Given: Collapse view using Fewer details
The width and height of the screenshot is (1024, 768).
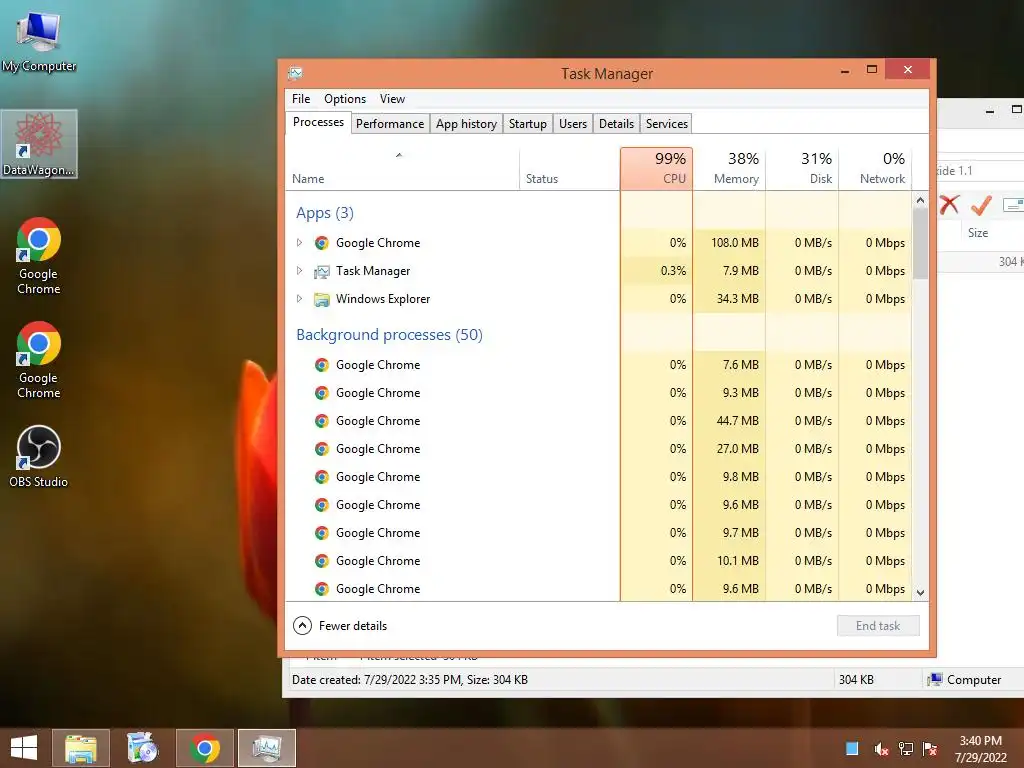Looking at the screenshot, I should click(340, 626).
